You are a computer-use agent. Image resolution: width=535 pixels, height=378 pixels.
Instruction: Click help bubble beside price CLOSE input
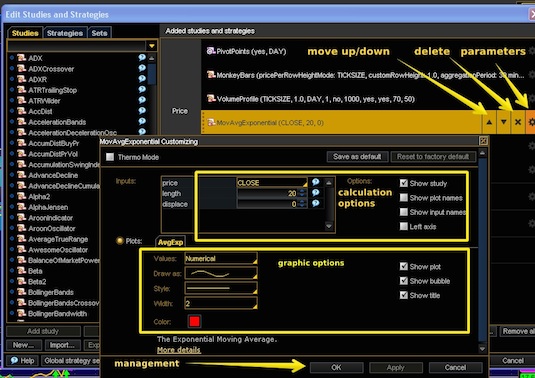316,182
